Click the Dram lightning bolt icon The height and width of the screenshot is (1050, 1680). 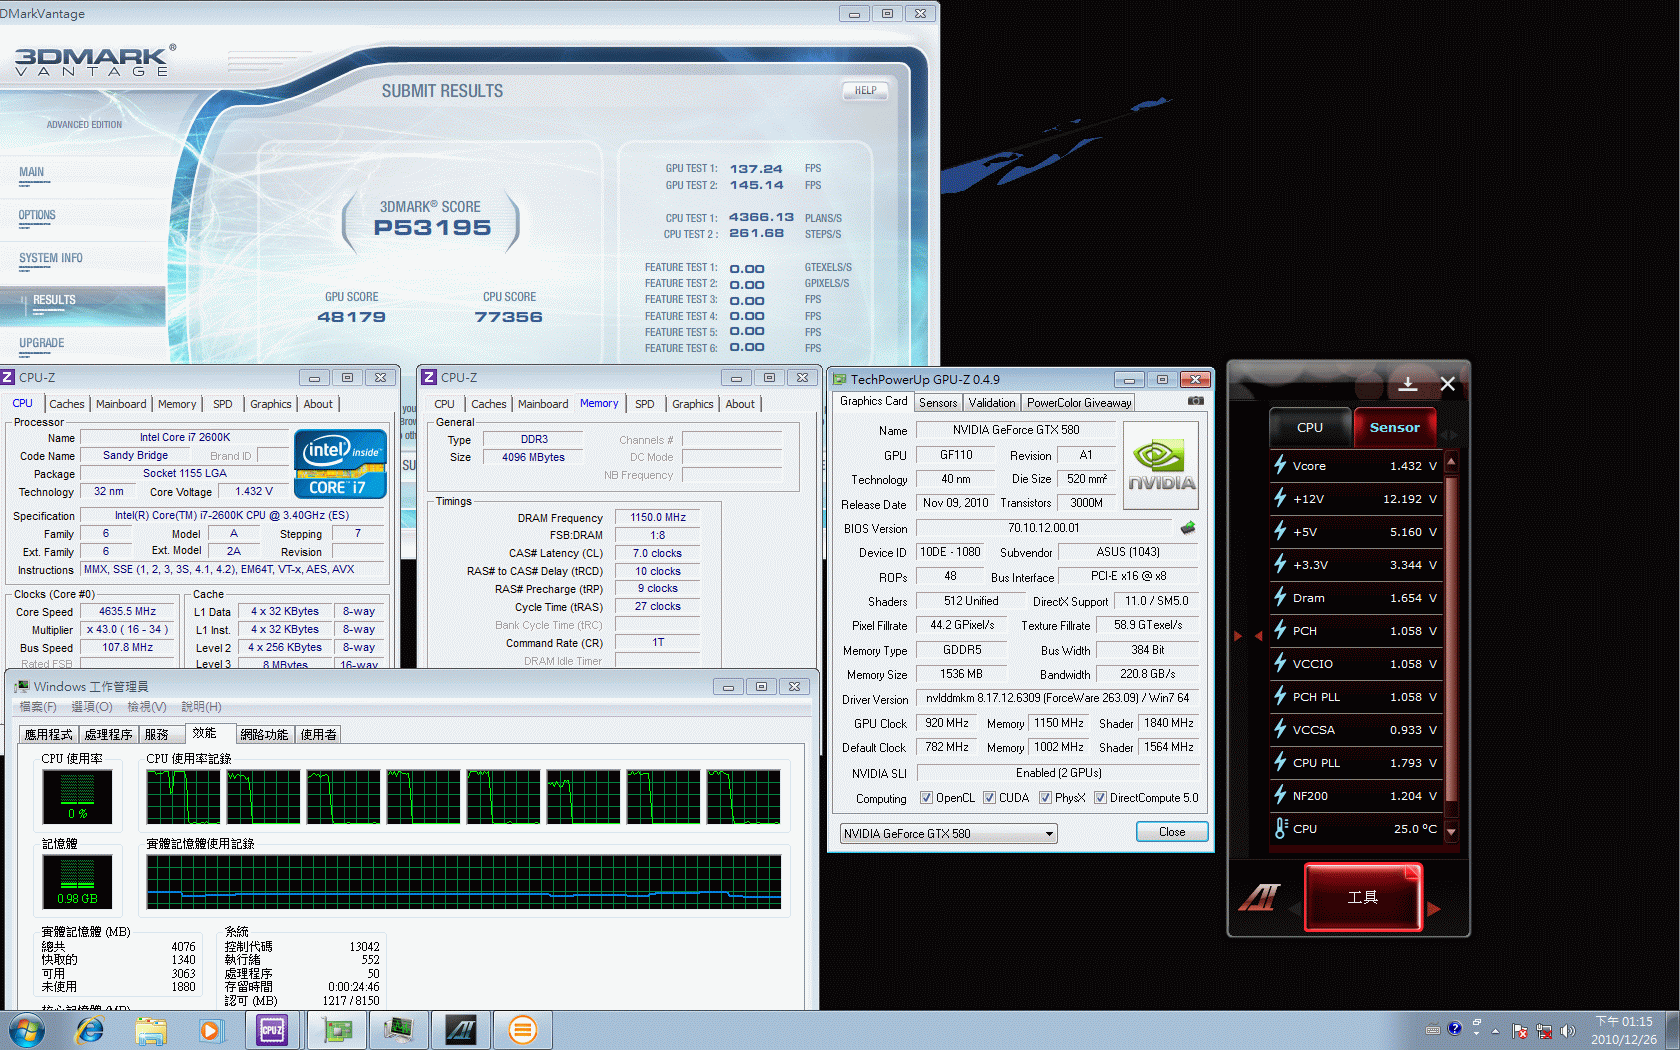pyautogui.click(x=1280, y=597)
